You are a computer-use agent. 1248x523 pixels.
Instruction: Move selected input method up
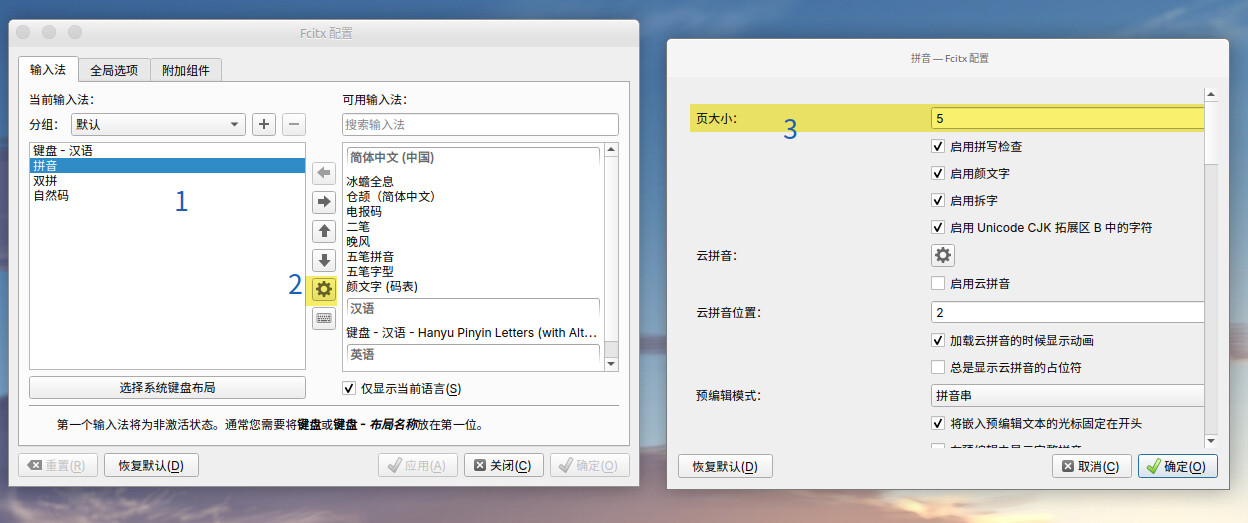tap(324, 231)
